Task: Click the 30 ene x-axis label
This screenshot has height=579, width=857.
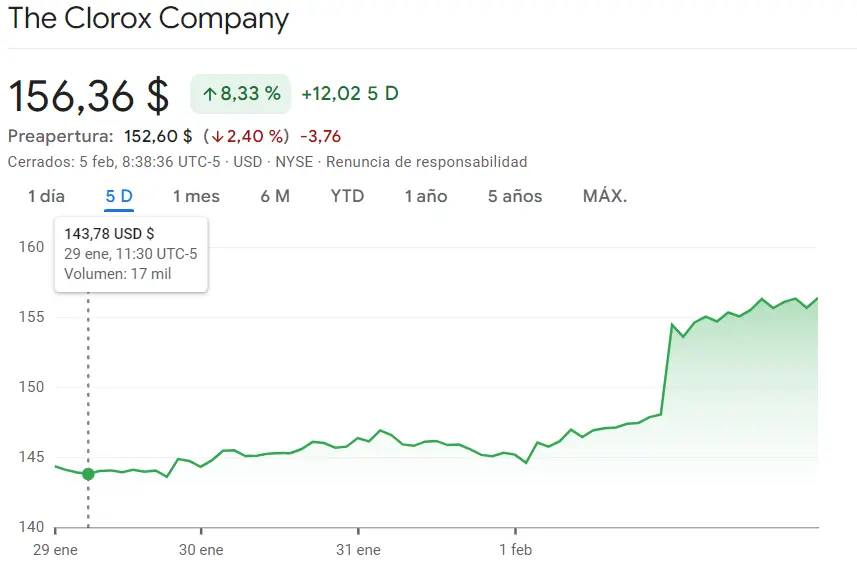Action: (x=201, y=550)
